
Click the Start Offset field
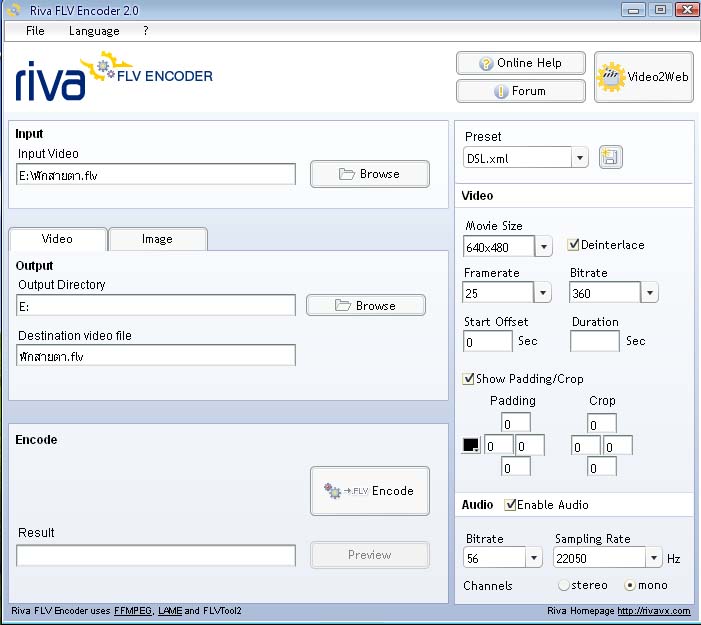(x=488, y=342)
